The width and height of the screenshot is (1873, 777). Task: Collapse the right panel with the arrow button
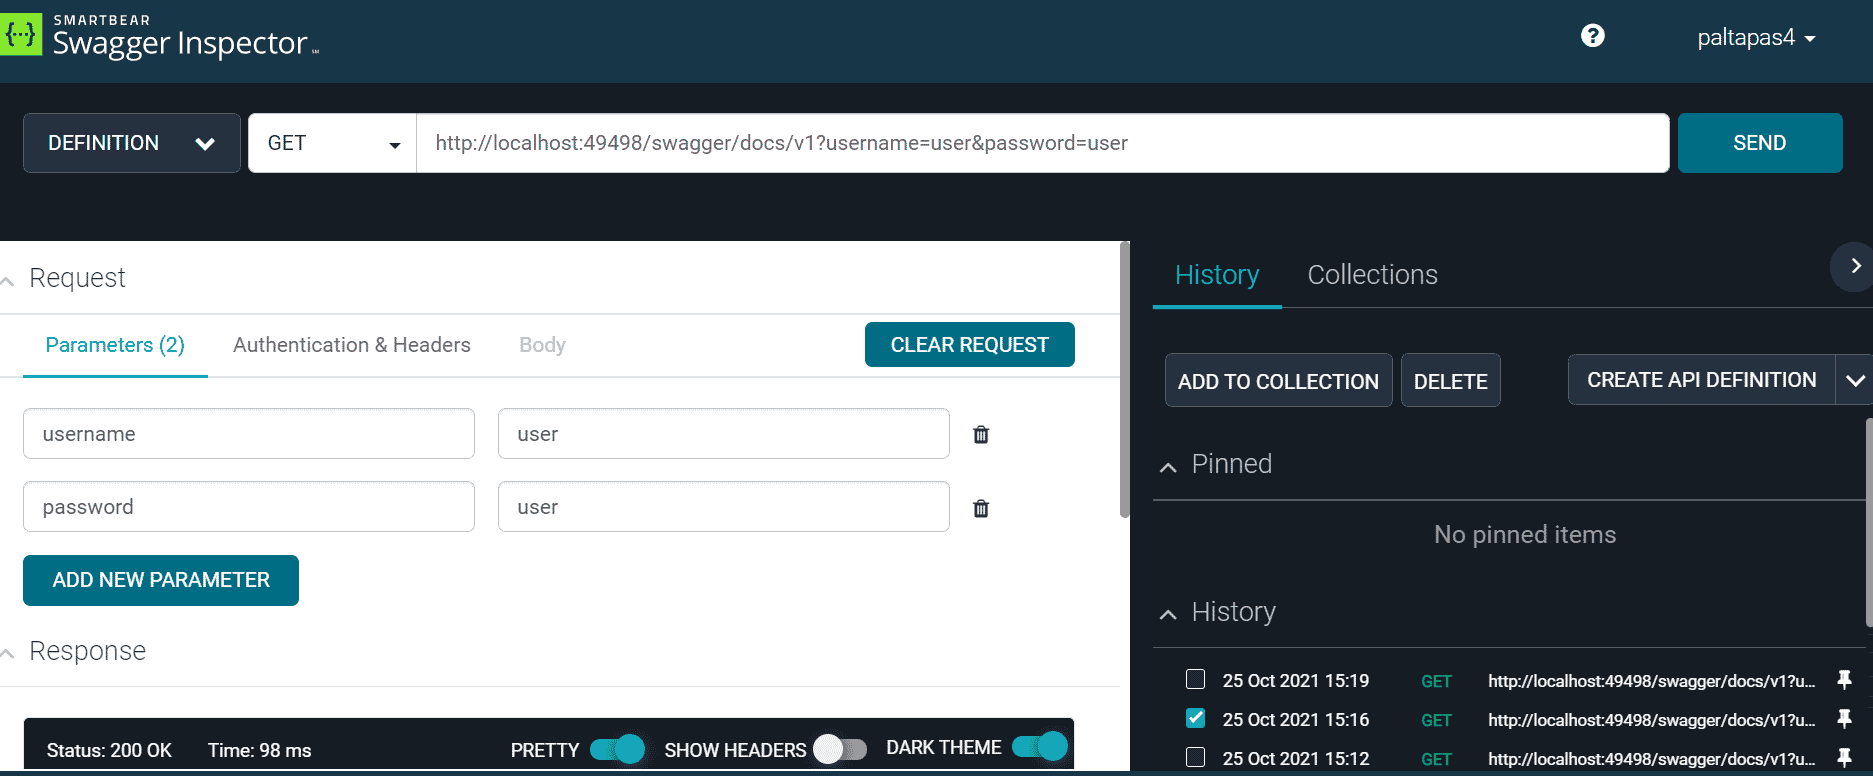[x=1854, y=266]
